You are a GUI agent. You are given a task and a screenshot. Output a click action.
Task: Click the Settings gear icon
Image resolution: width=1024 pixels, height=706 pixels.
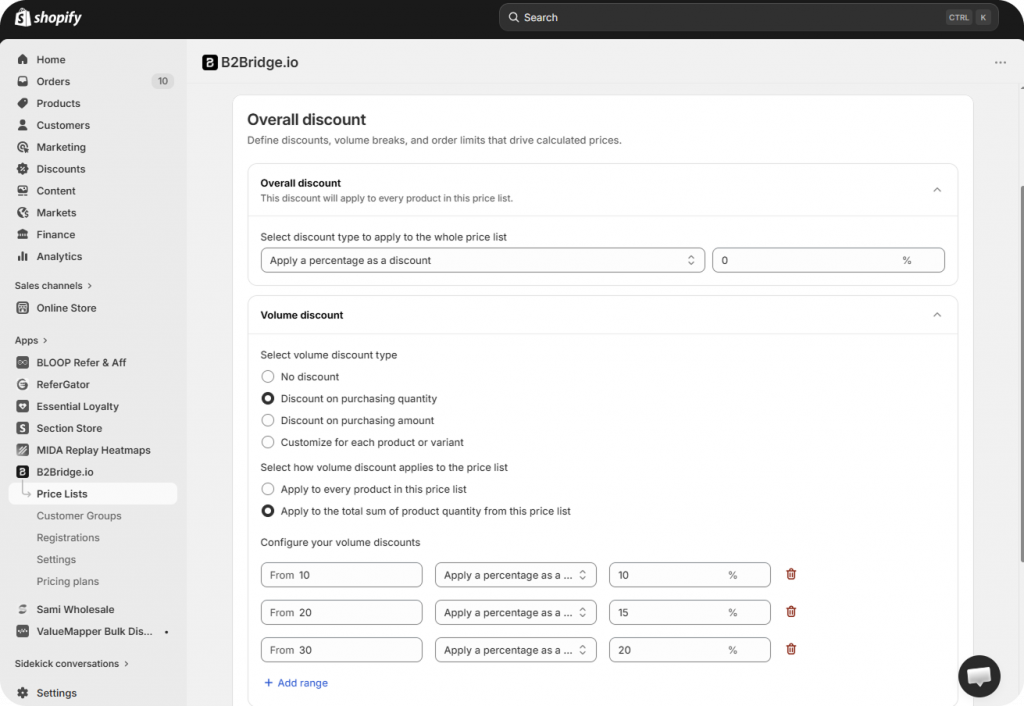(23, 693)
